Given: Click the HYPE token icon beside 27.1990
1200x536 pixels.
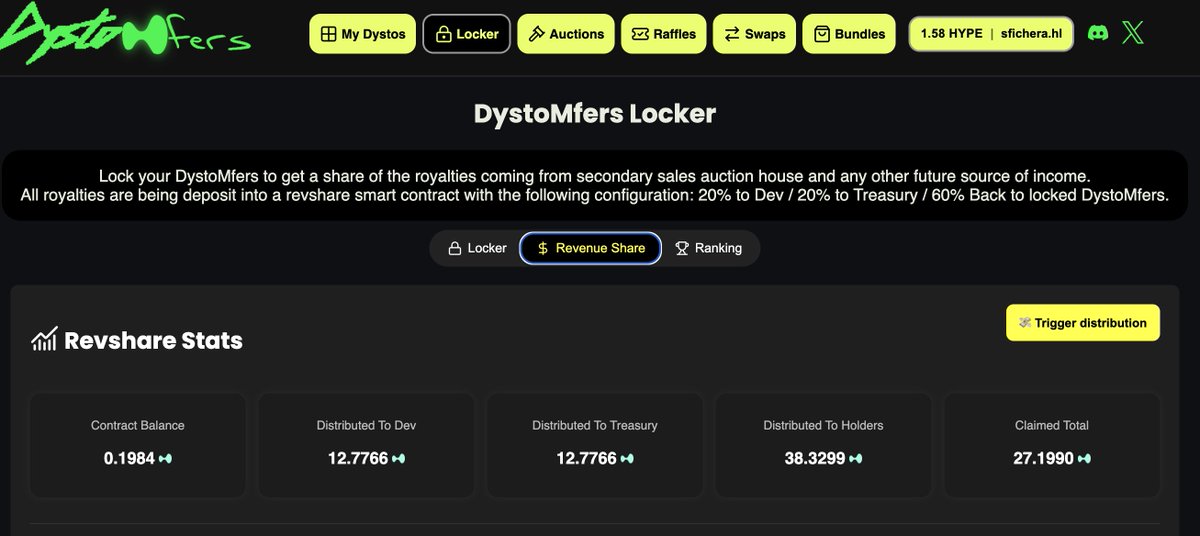Looking at the screenshot, I should [x=1084, y=459].
